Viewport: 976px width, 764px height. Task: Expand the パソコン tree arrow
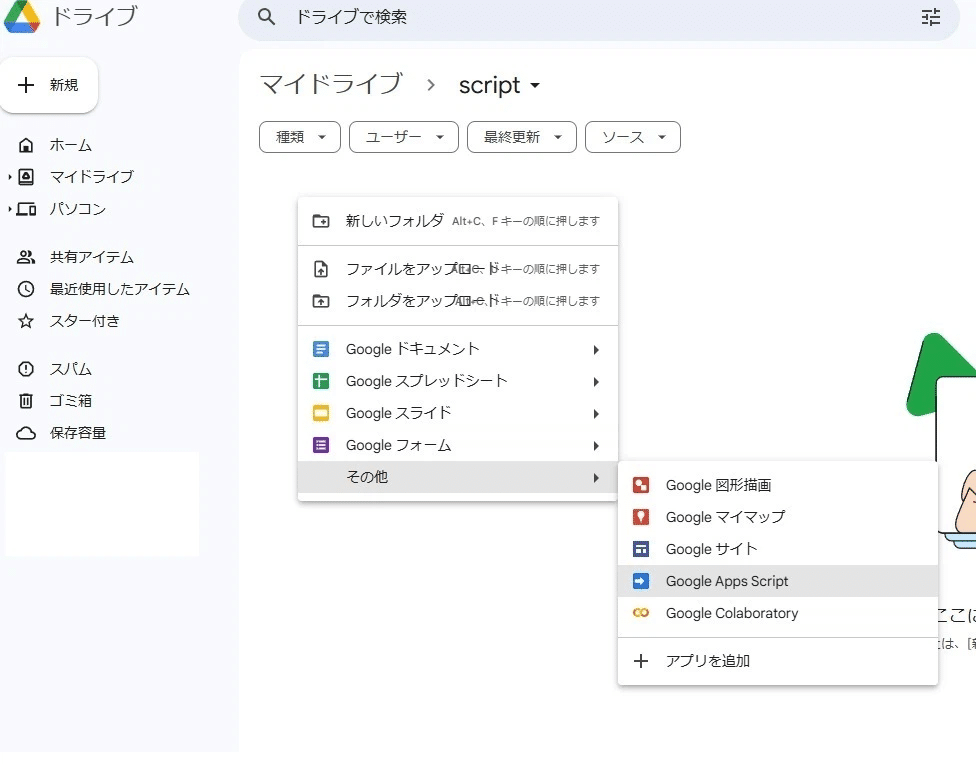[10, 209]
